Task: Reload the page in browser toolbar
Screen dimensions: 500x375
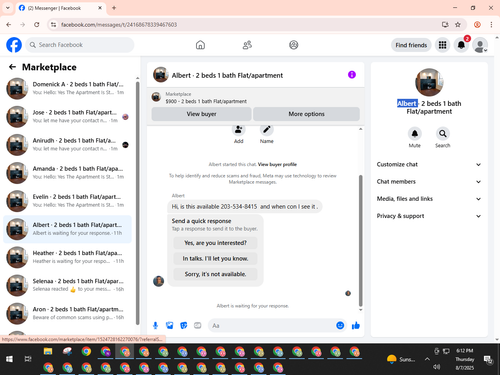Action: (x=37, y=24)
